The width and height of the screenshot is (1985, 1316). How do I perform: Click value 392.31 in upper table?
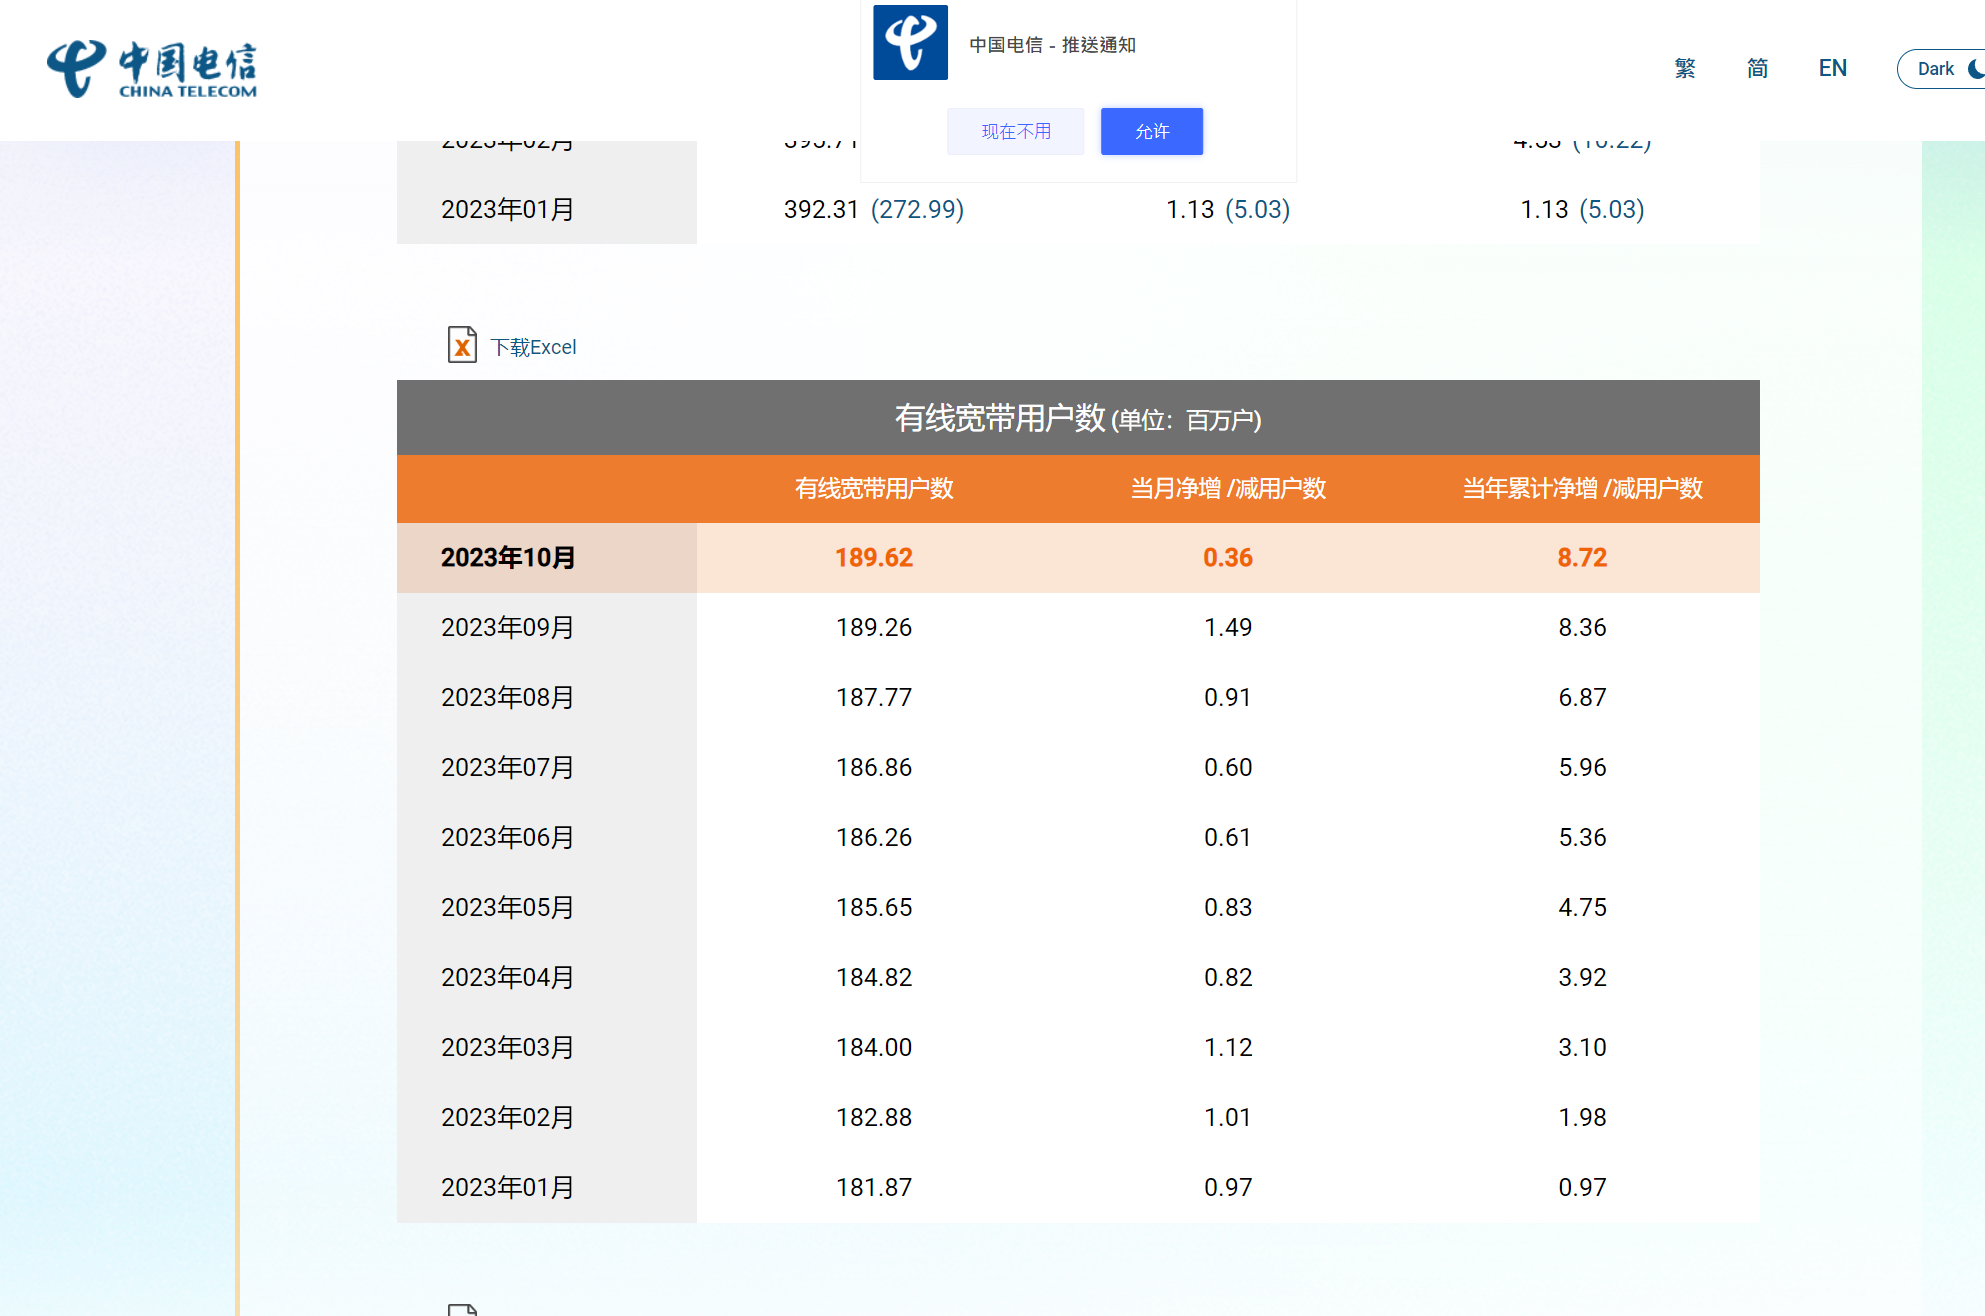[x=821, y=210]
